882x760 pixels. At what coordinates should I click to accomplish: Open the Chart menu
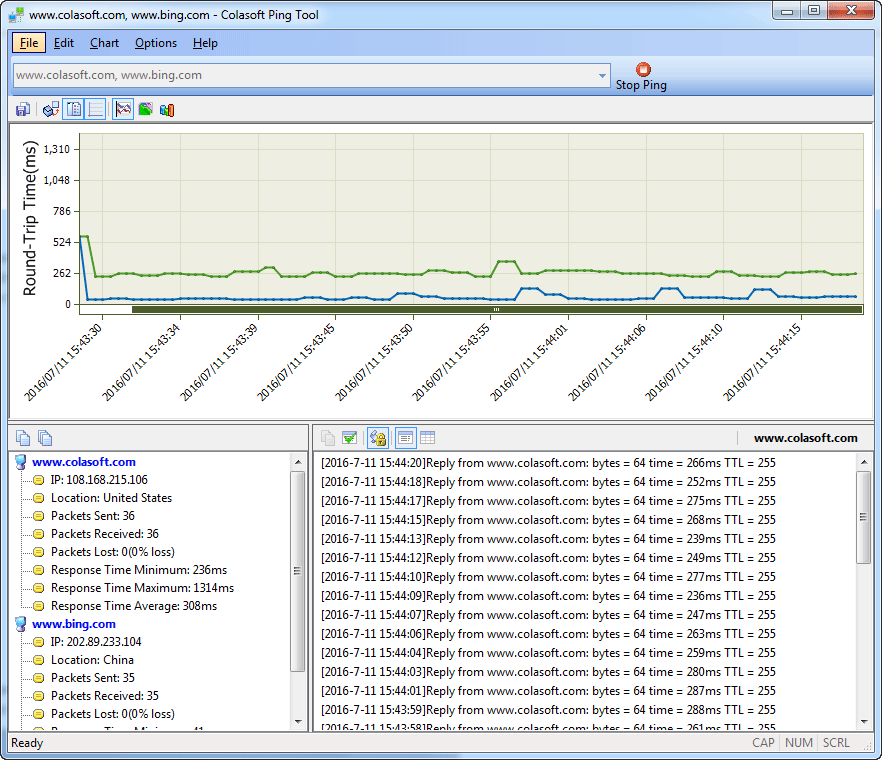104,43
